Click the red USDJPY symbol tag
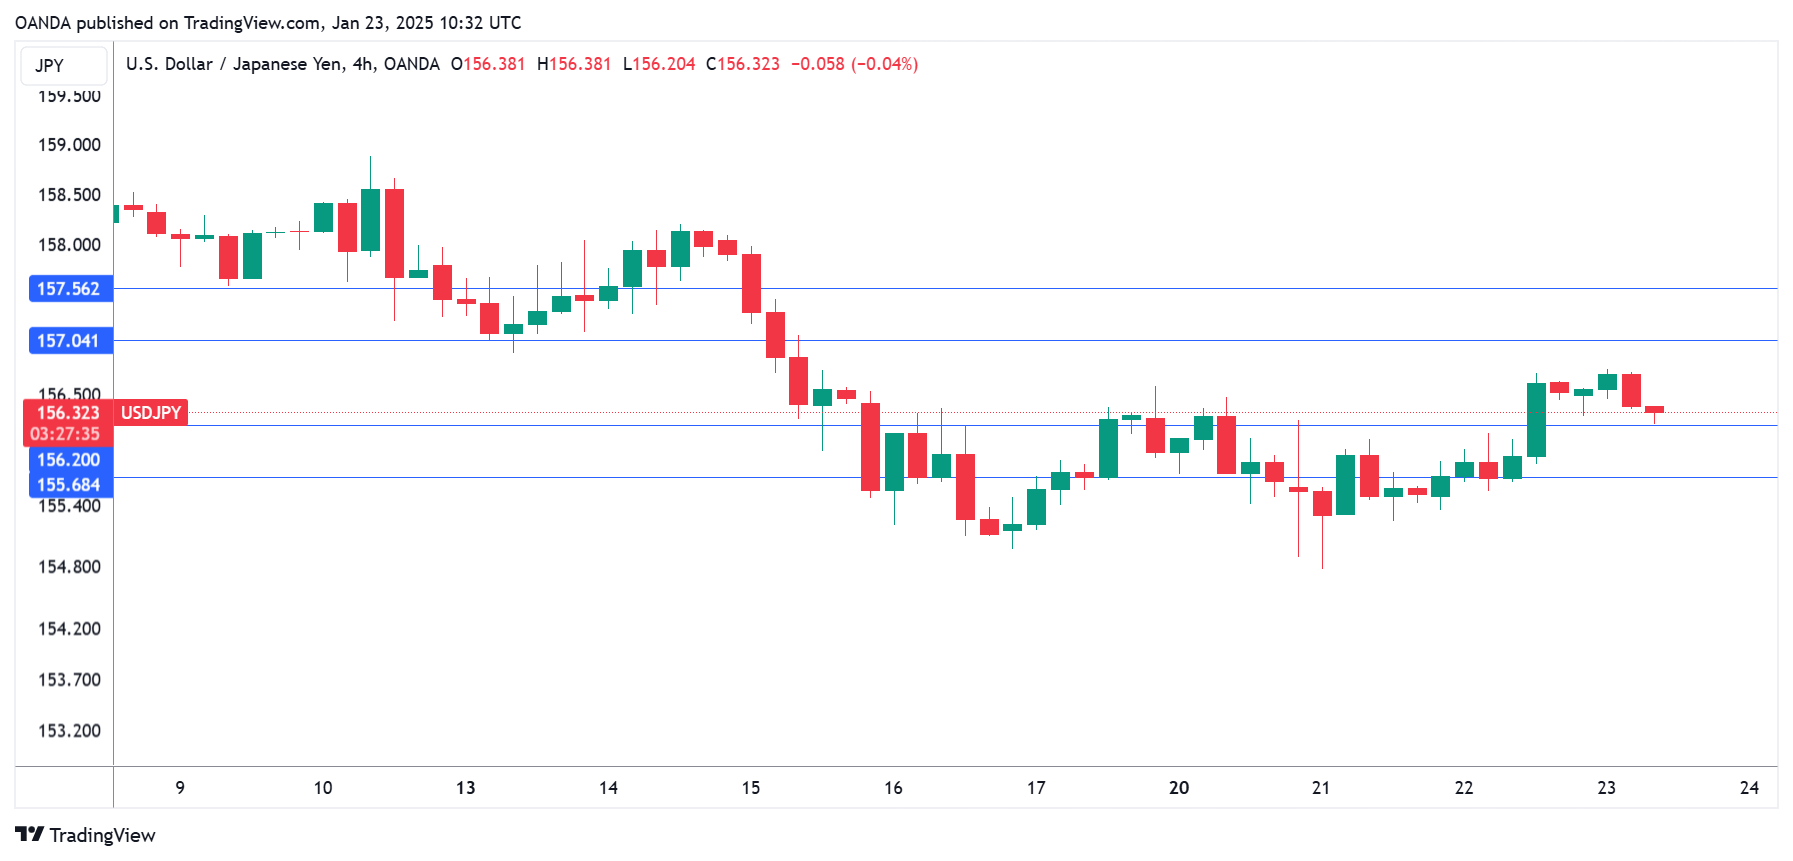 (151, 413)
